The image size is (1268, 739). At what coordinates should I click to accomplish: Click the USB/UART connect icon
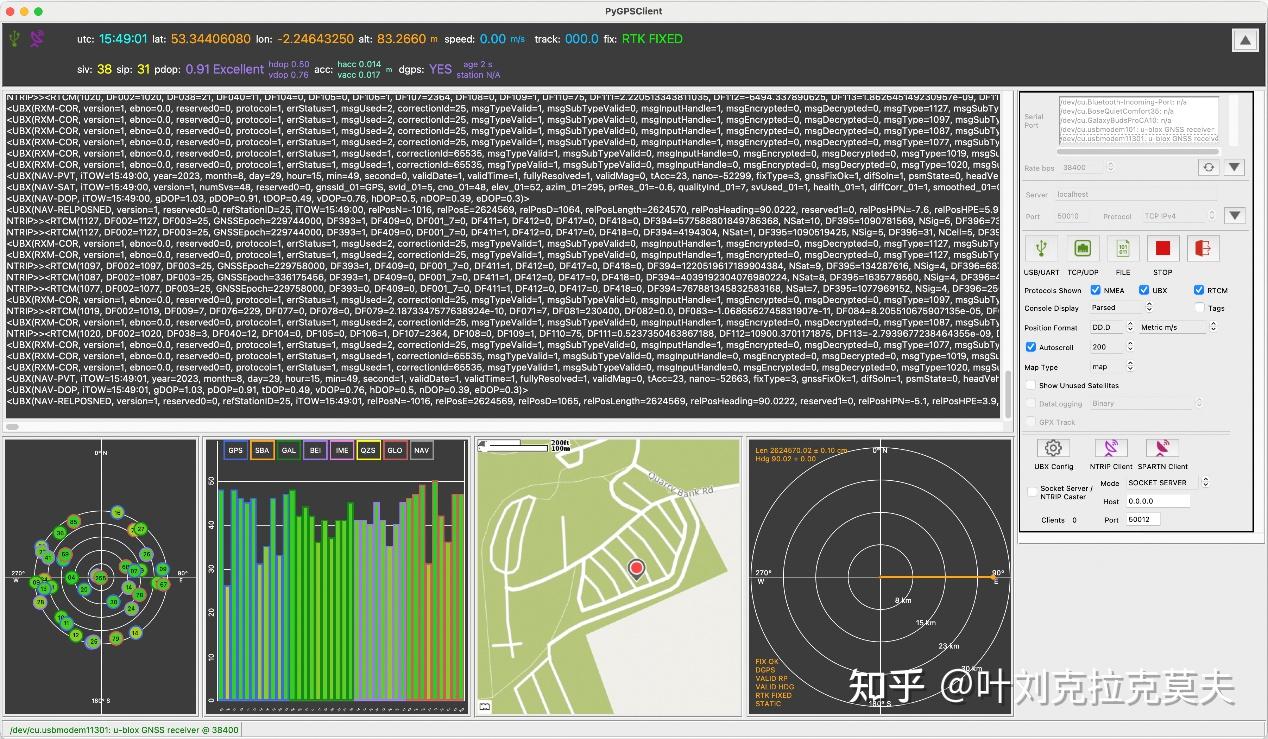[1041, 248]
